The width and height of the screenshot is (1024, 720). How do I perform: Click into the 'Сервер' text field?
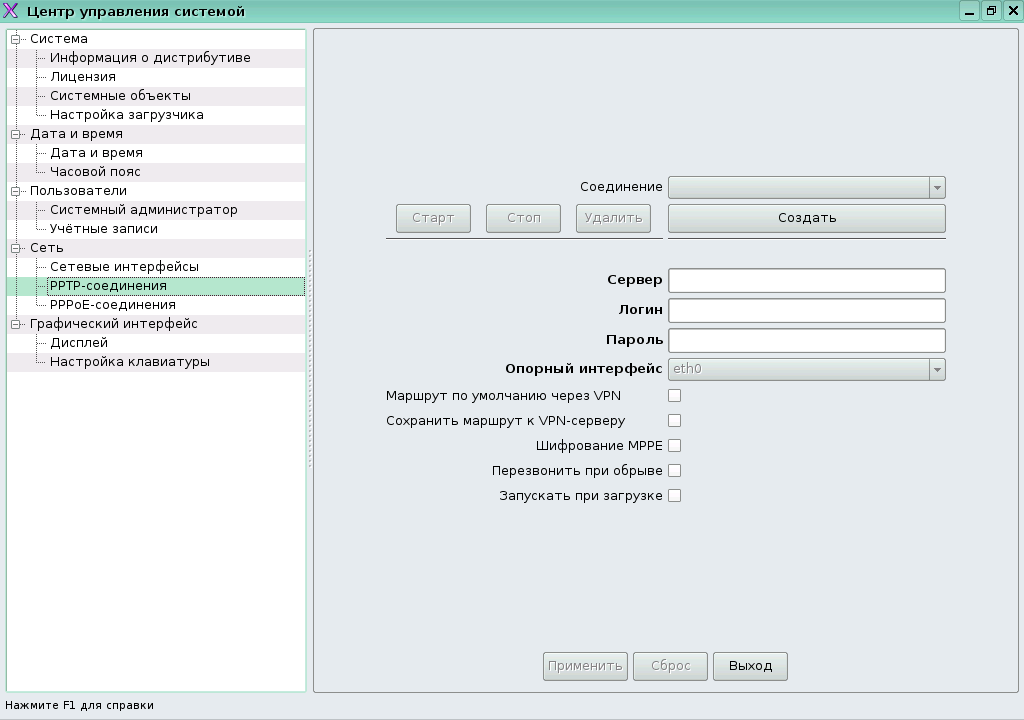pyautogui.click(x=806, y=280)
